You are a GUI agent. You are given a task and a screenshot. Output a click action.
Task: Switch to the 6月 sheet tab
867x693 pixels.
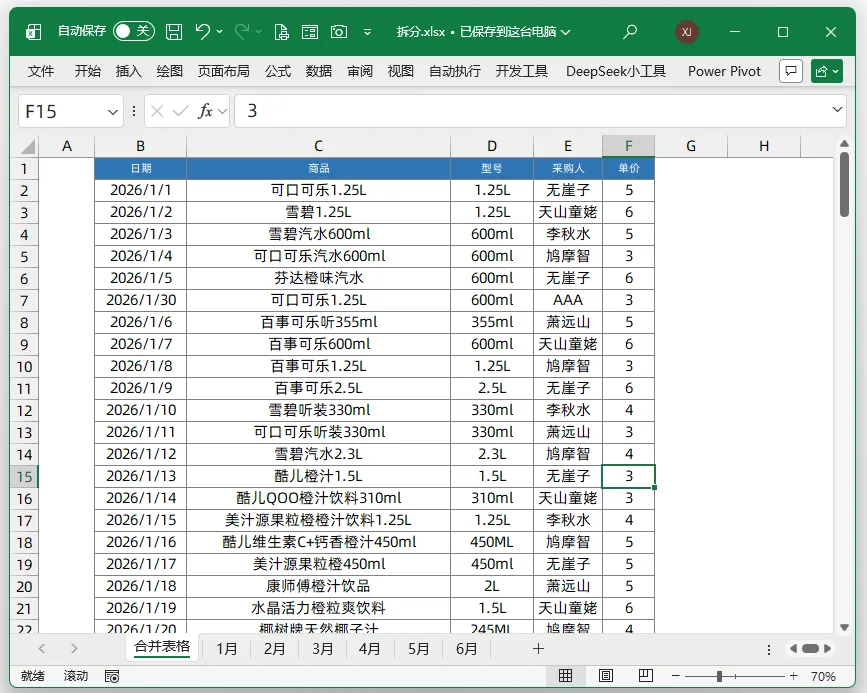[x=467, y=648]
